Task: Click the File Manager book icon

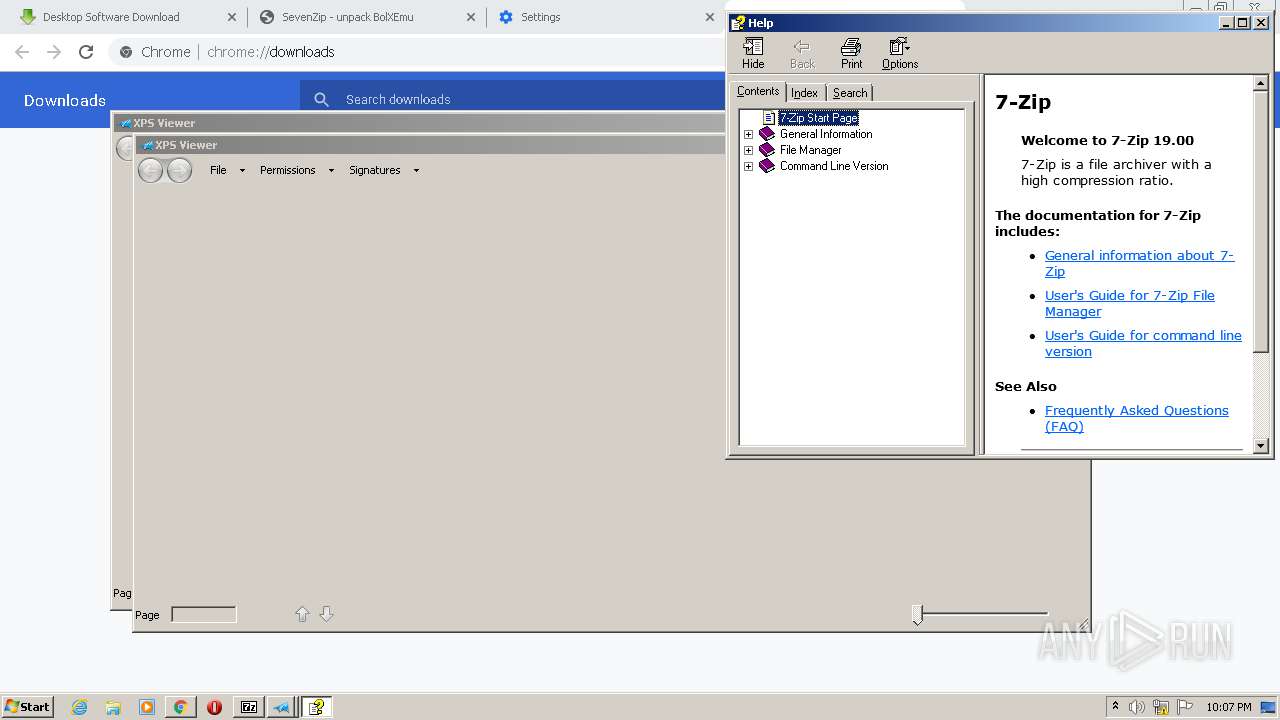Action: click(767, 150)
